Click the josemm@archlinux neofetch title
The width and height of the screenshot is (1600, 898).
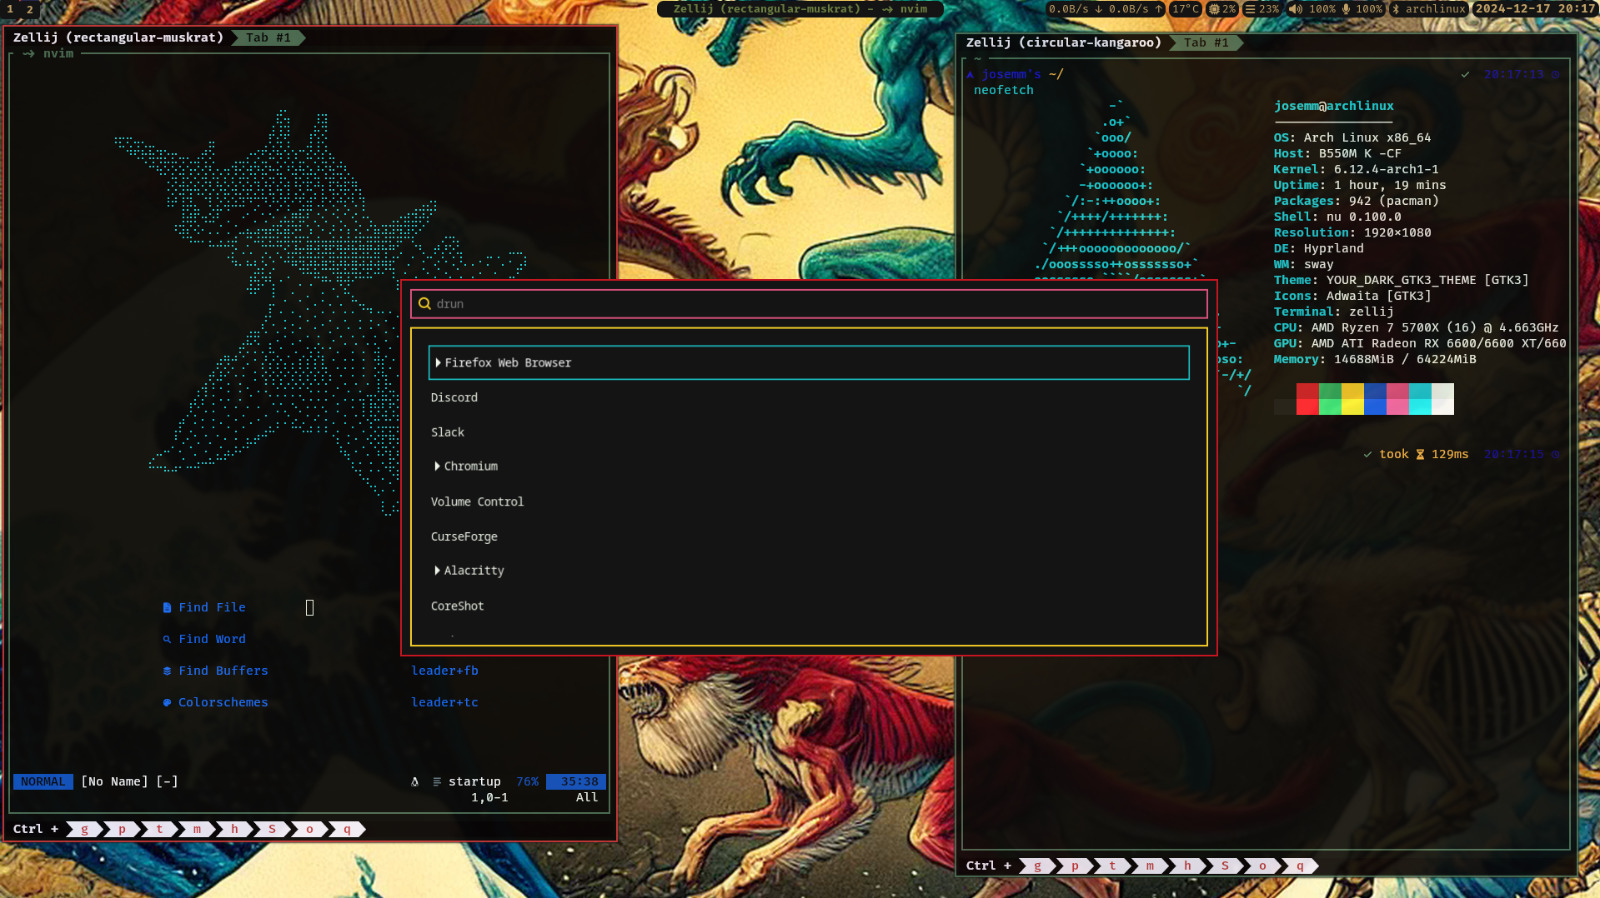[x=1334, y=106]
